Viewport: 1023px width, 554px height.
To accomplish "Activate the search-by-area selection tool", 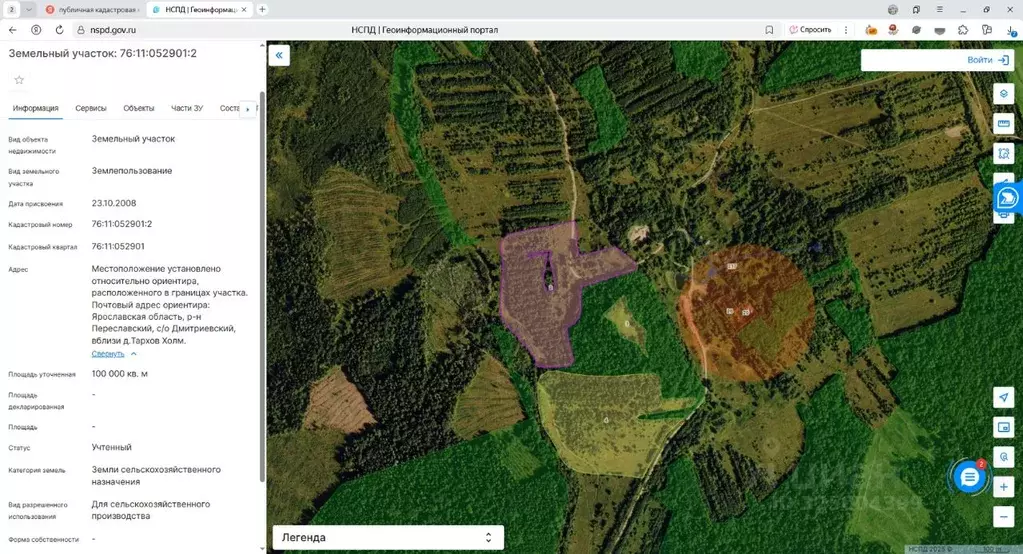I will [1004, 154].
